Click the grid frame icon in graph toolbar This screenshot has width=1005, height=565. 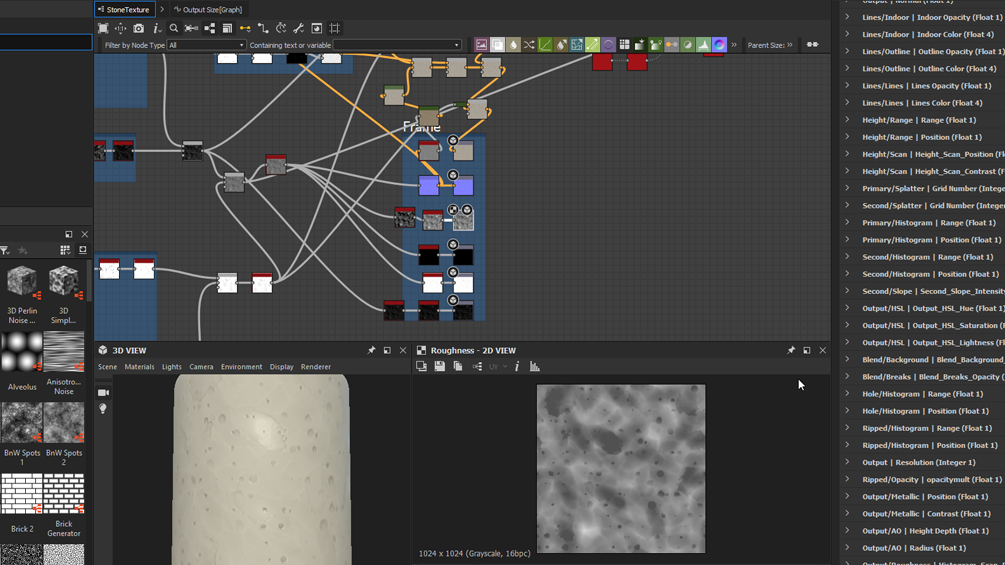[x=335, y=28]
